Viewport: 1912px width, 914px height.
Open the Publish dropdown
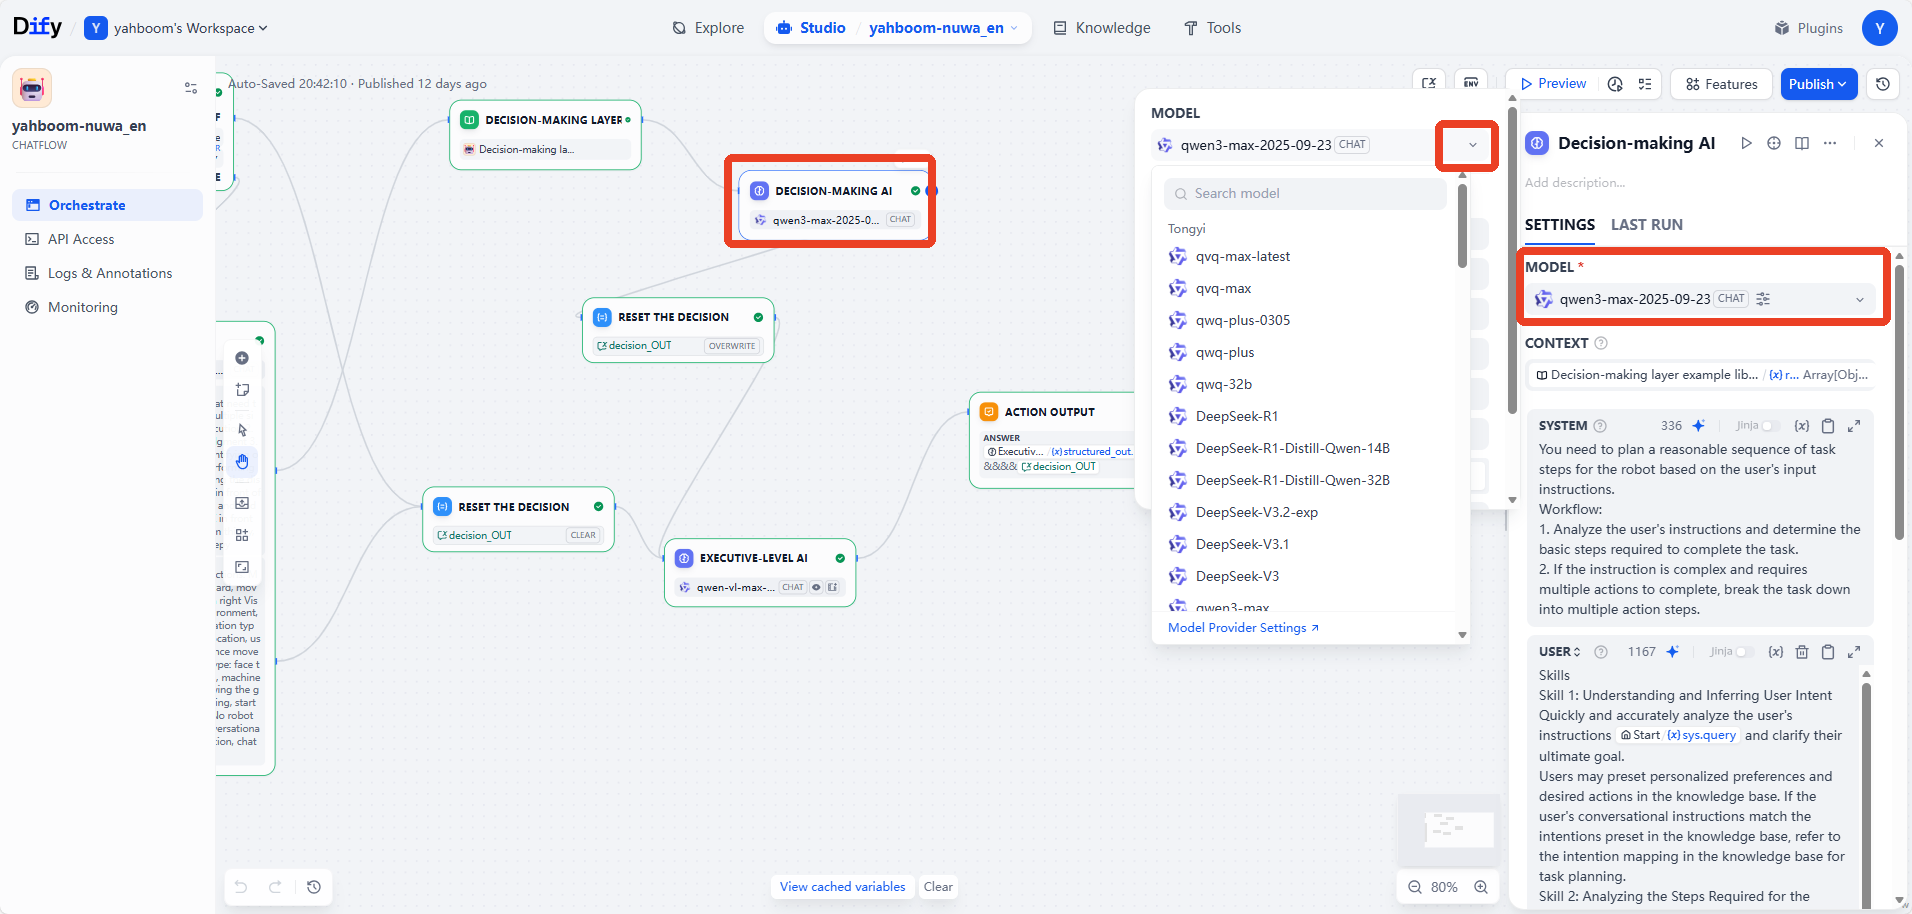1818,84
